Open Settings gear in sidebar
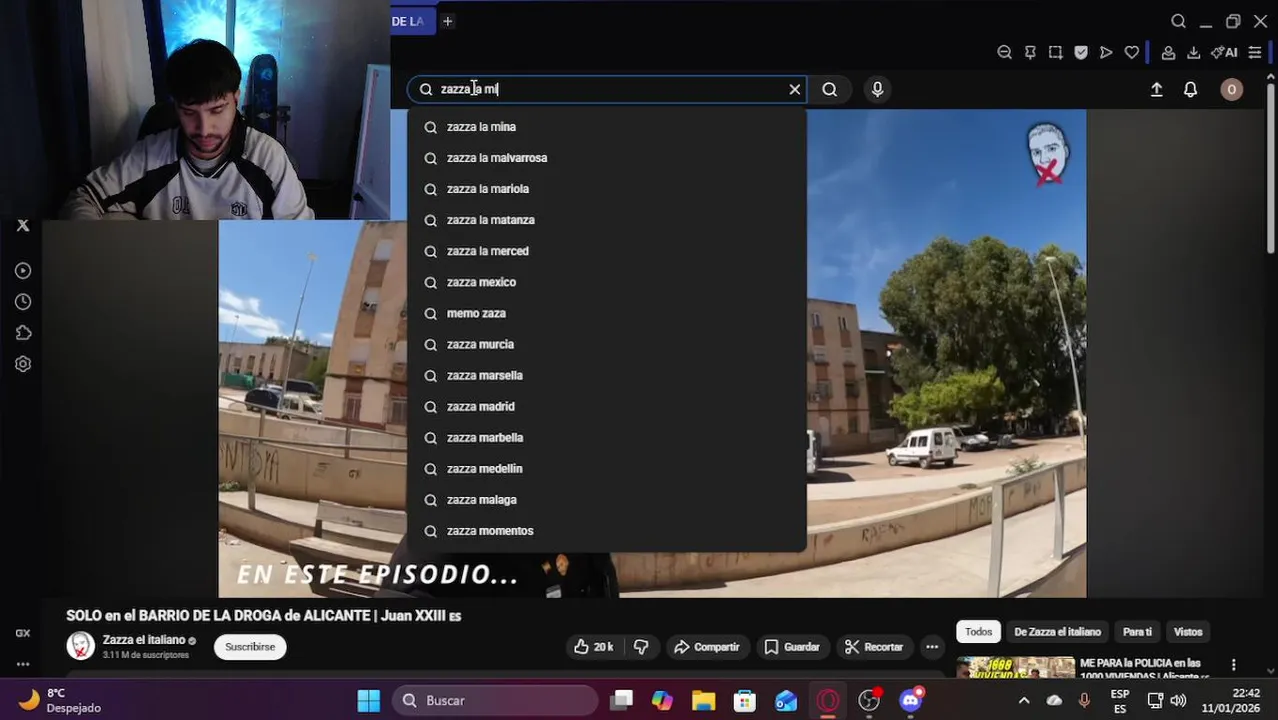The image size is (1278, 720). click(23, 364)
